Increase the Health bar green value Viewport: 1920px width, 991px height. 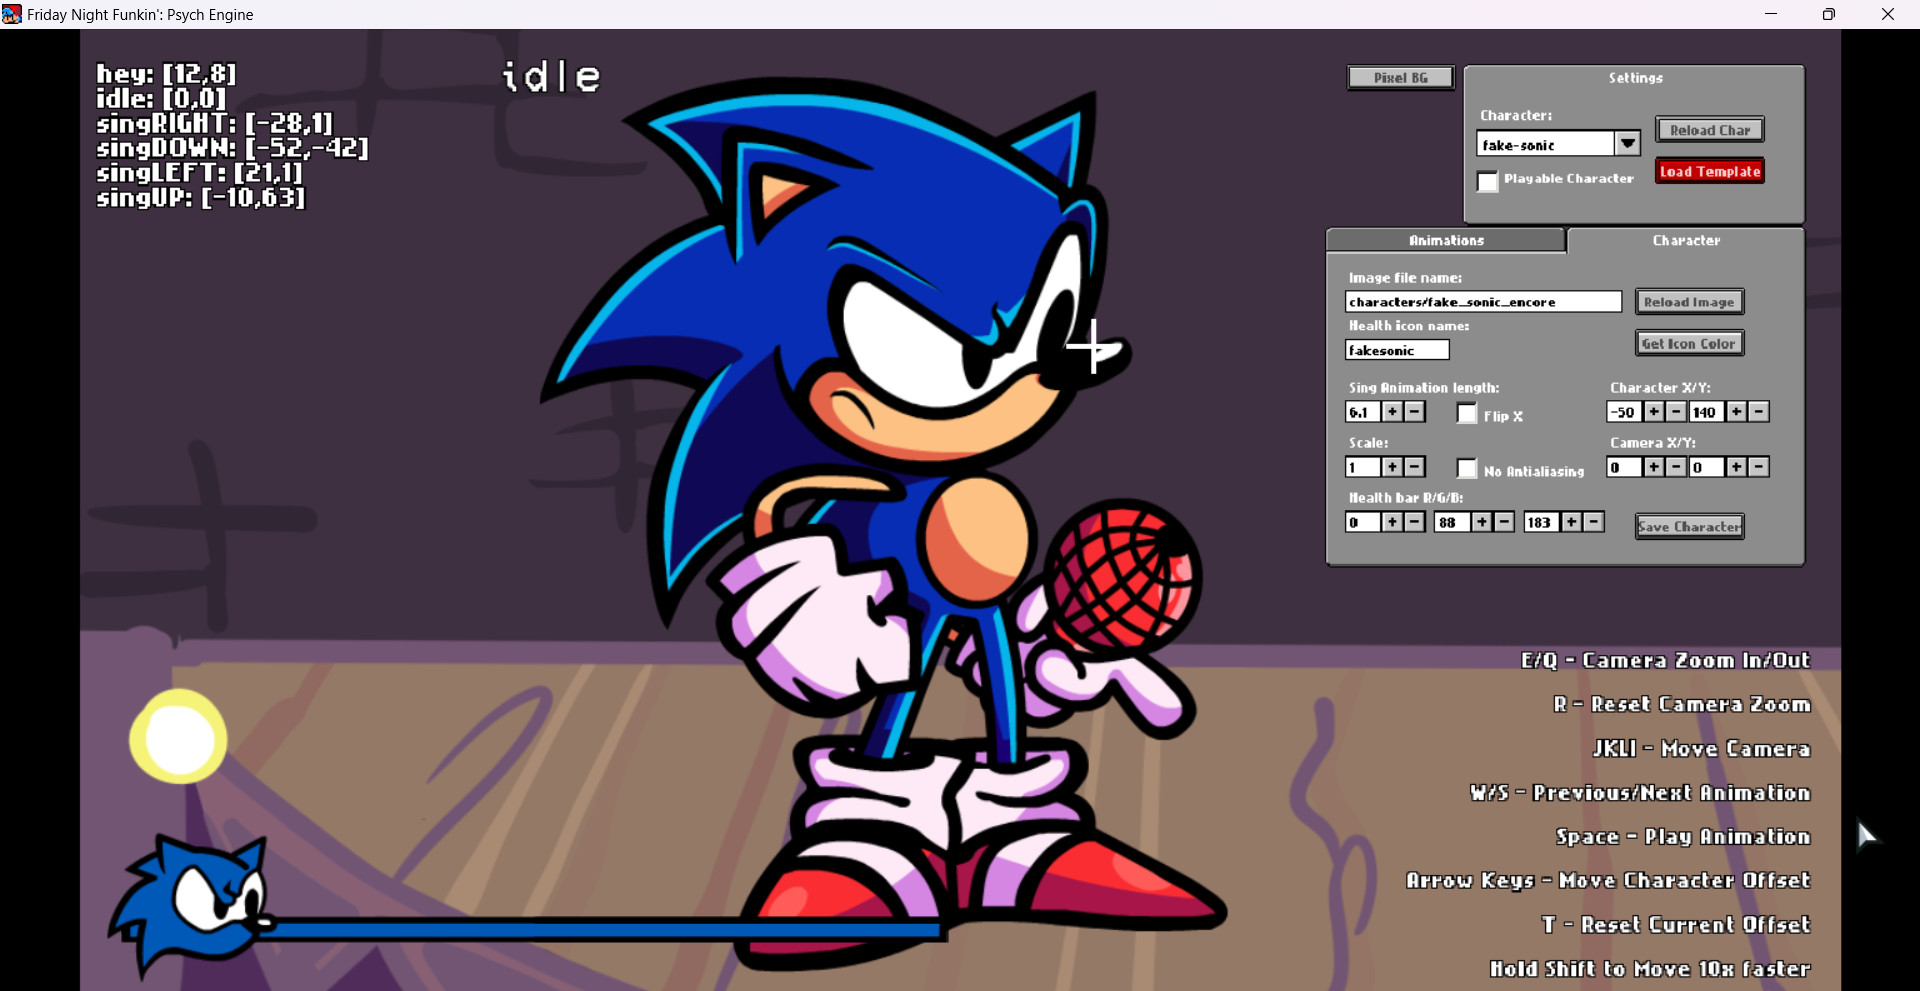coord(1482,521)
